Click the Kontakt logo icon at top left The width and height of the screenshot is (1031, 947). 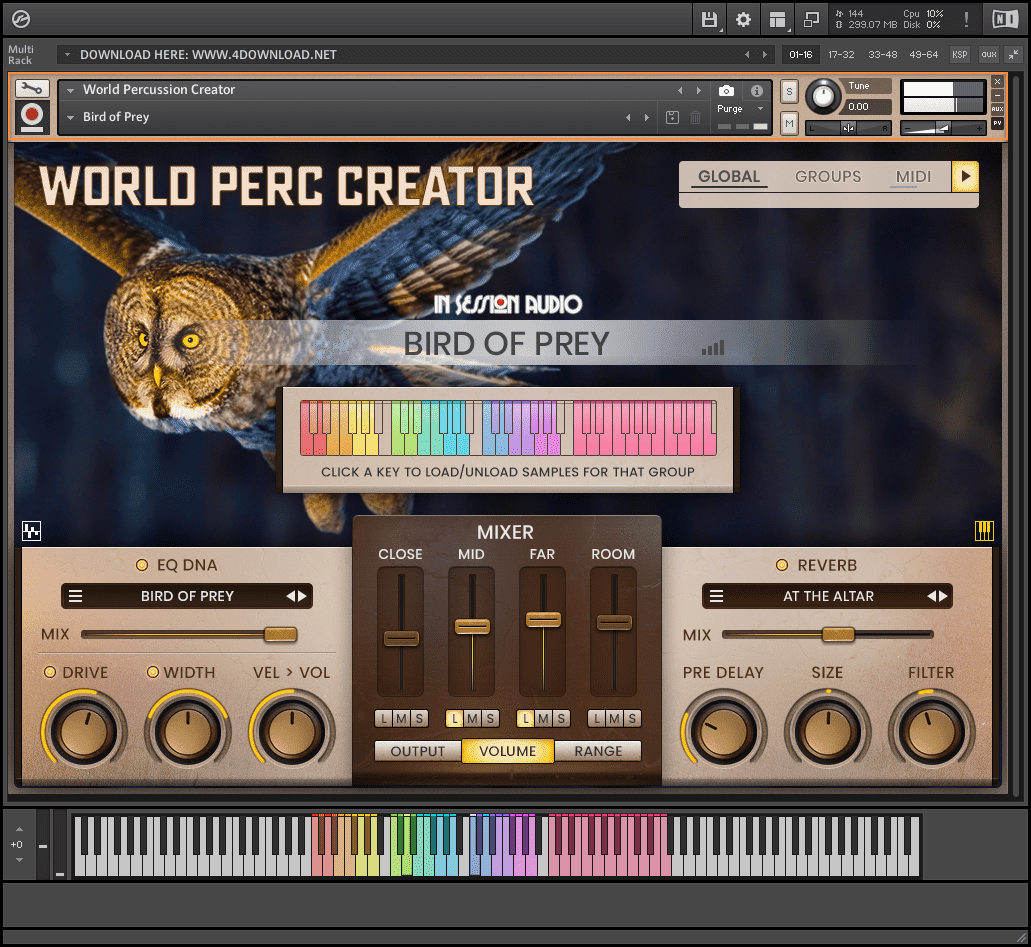click(x=21, y=20)
